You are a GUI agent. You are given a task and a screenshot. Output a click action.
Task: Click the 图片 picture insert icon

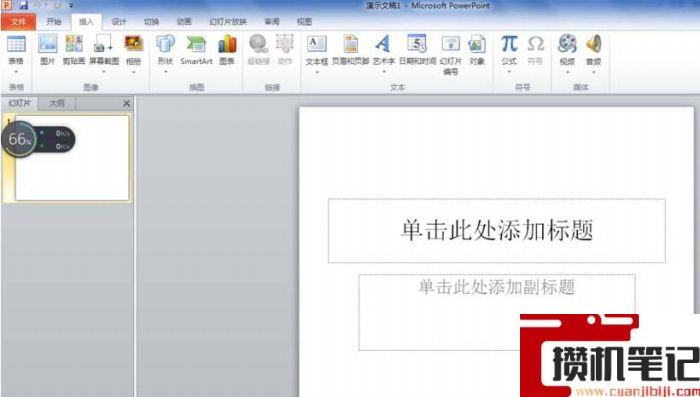[47, 45]
